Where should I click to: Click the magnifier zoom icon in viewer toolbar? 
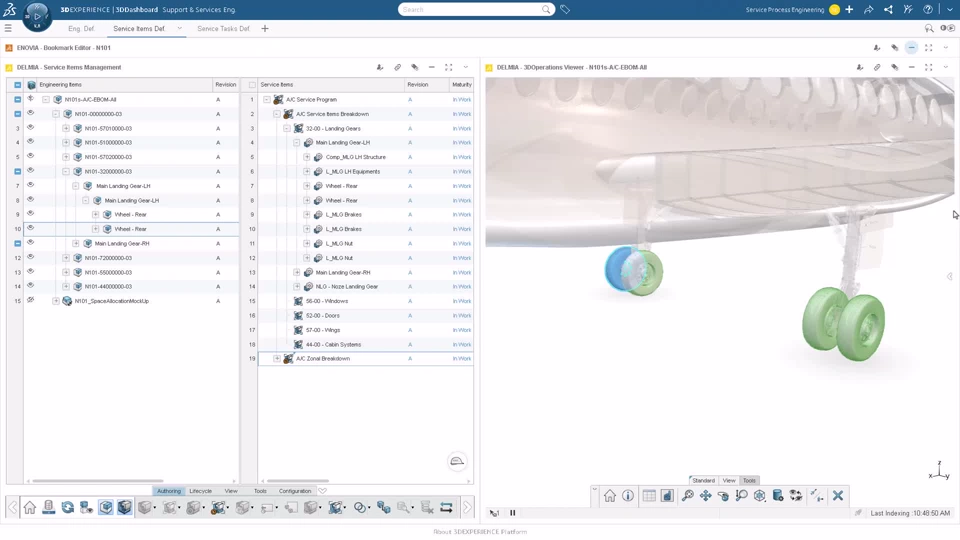coord(688,496)
